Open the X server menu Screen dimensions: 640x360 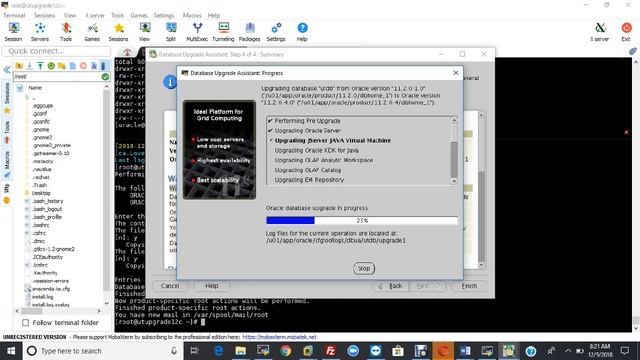95,15
